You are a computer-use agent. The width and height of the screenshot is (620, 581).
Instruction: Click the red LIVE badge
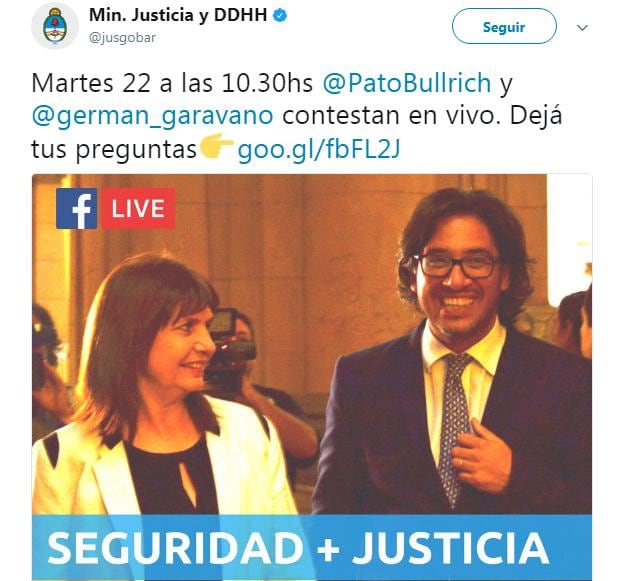click(x=138, y=208)
